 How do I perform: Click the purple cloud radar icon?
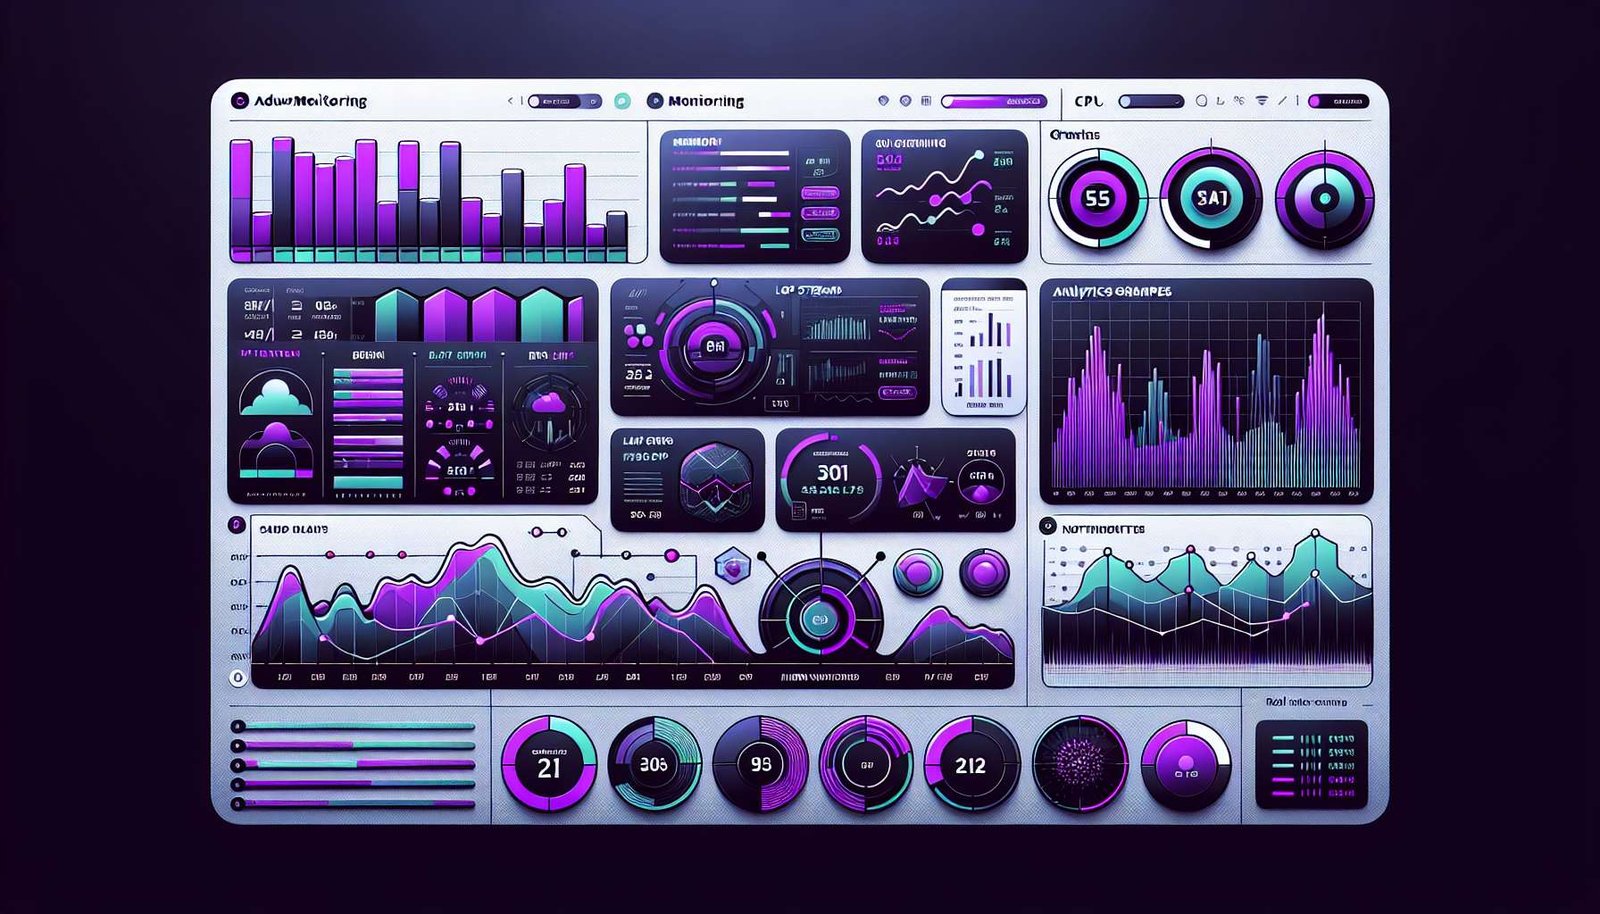coord(547,407)
